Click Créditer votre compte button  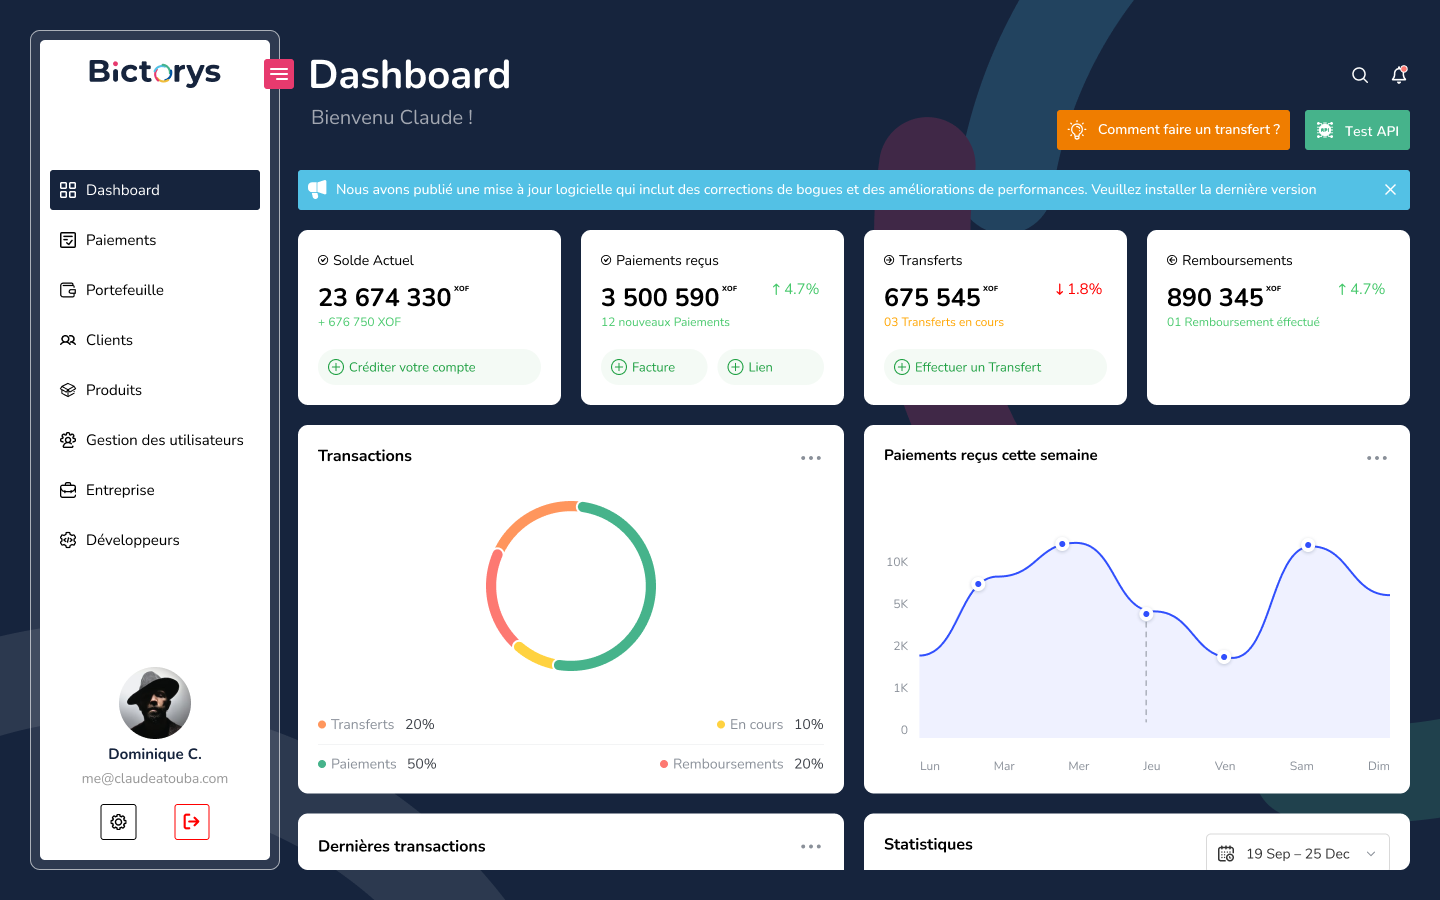429,367
